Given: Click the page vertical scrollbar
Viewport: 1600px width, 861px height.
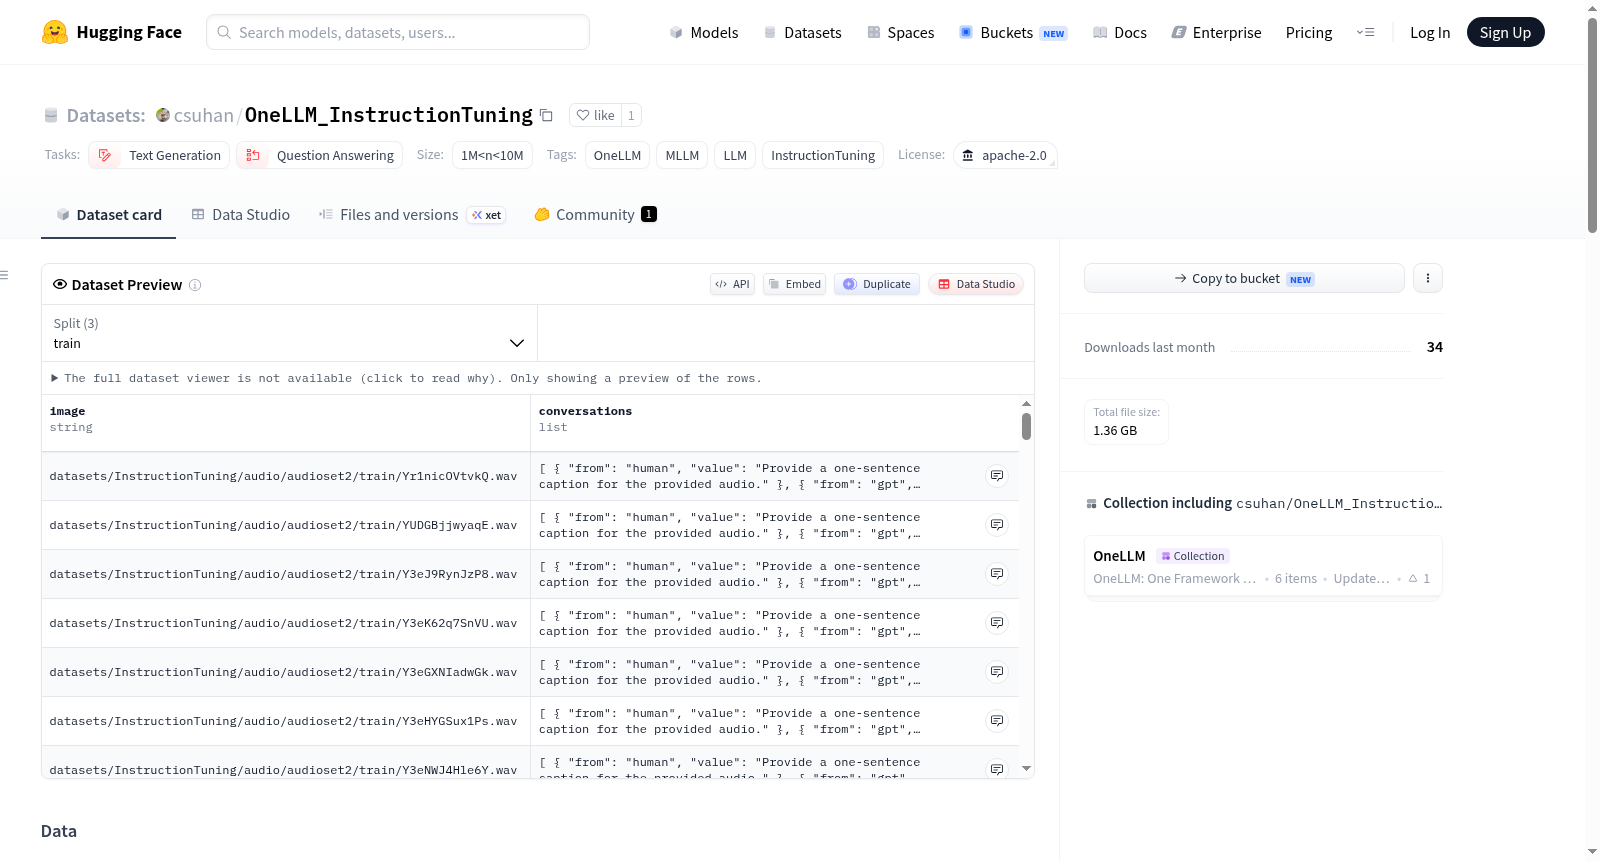Looking at the screenshot, I should (x=1592, y=125).
